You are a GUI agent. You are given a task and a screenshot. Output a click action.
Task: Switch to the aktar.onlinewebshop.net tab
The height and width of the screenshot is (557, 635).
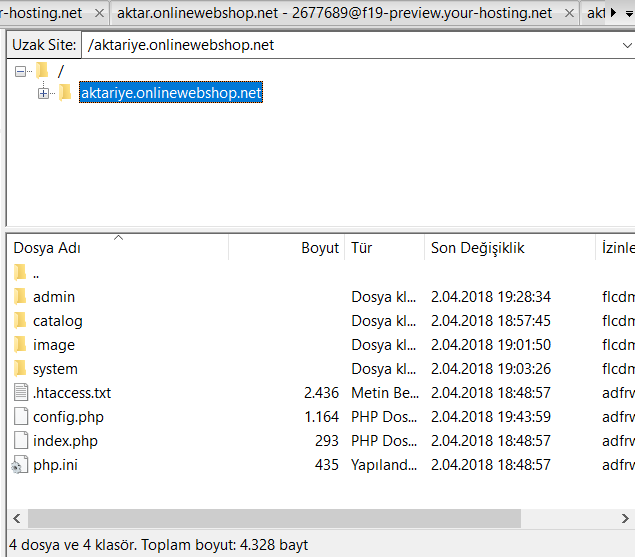coord(334,13)
